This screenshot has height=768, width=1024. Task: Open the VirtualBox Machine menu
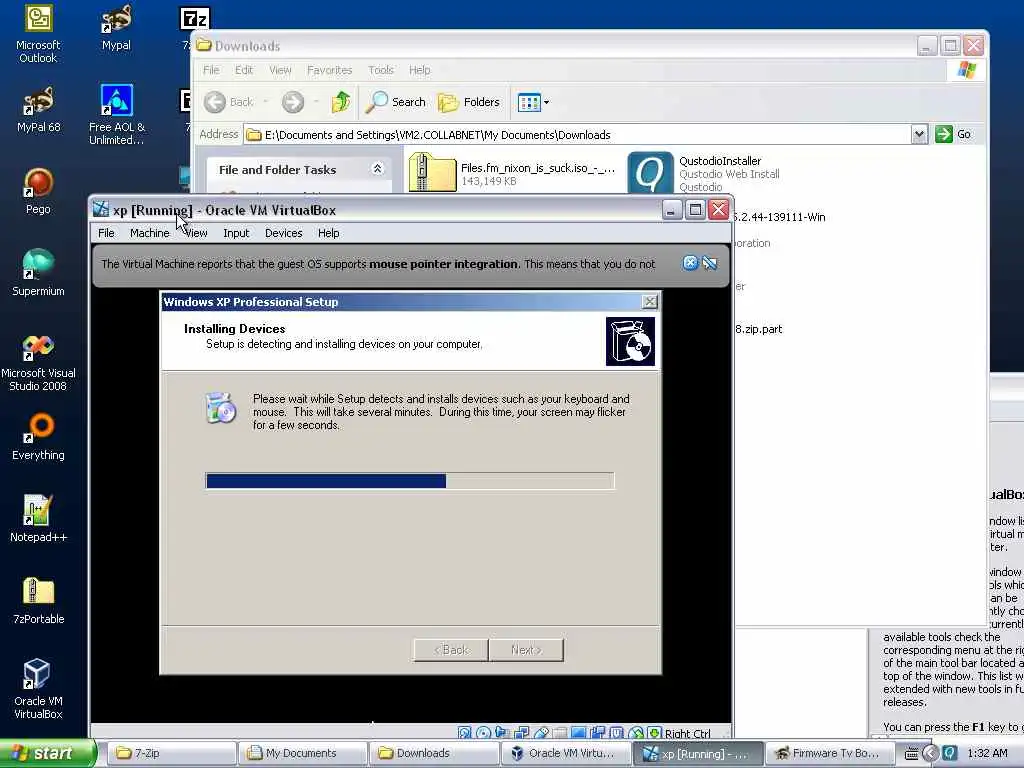coord(150,233)
